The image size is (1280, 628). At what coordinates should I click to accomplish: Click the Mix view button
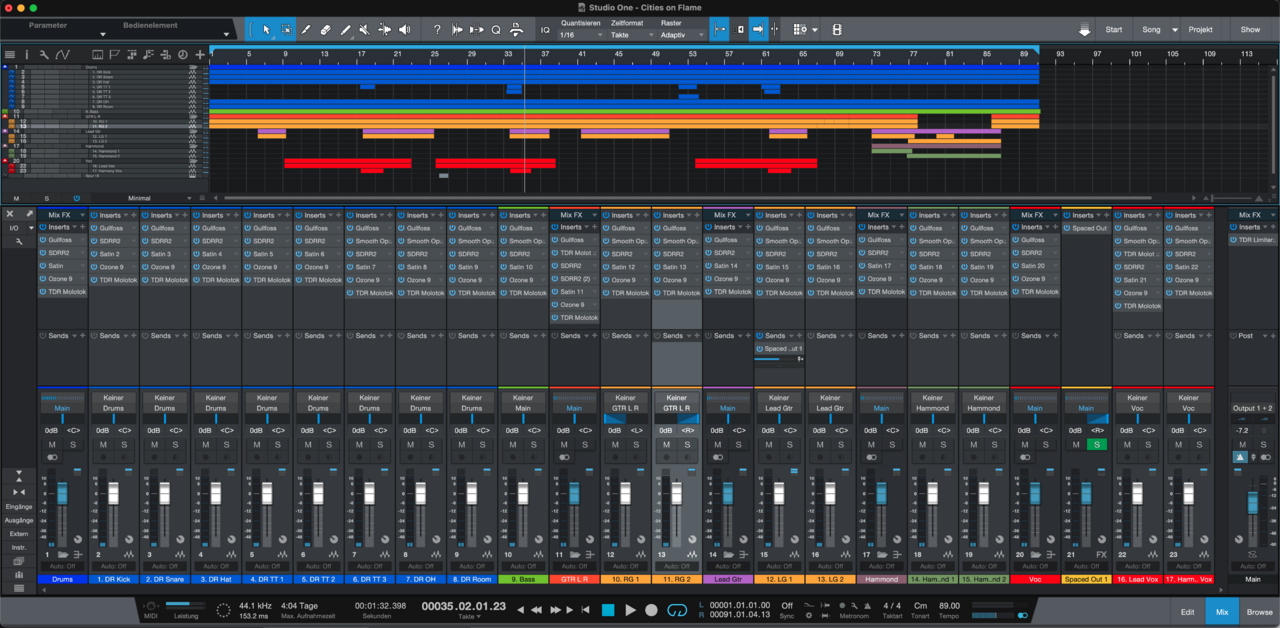[x=1222, y=612]
